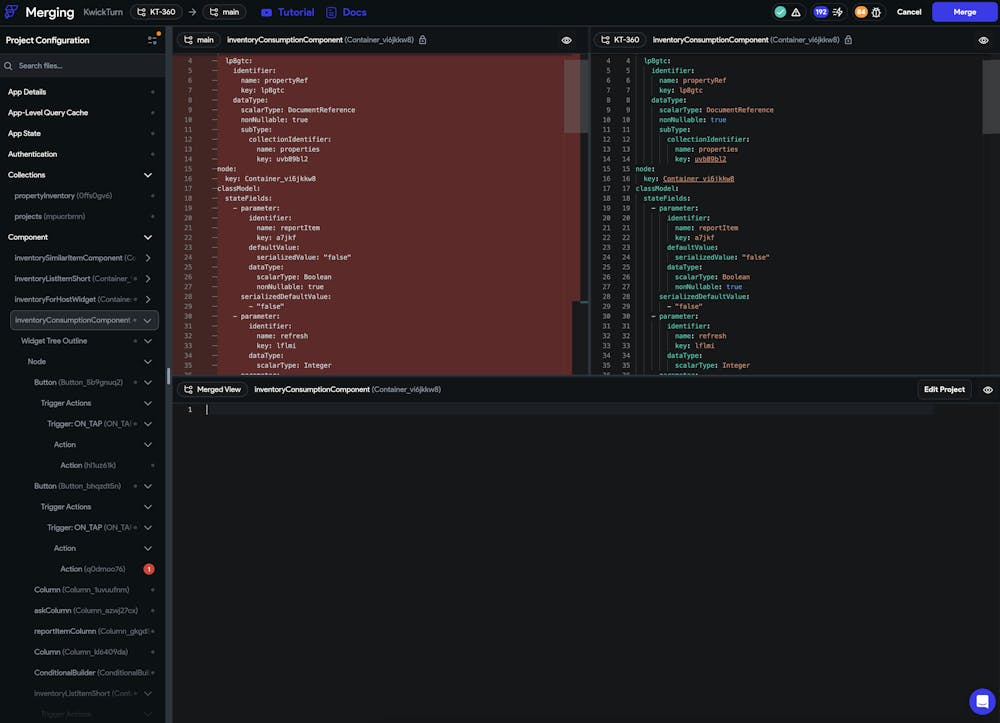Click the FlutterFlow logo icon
This screenshot has width=1000, height=723.
pyautogui.click(x=11, y=12)
